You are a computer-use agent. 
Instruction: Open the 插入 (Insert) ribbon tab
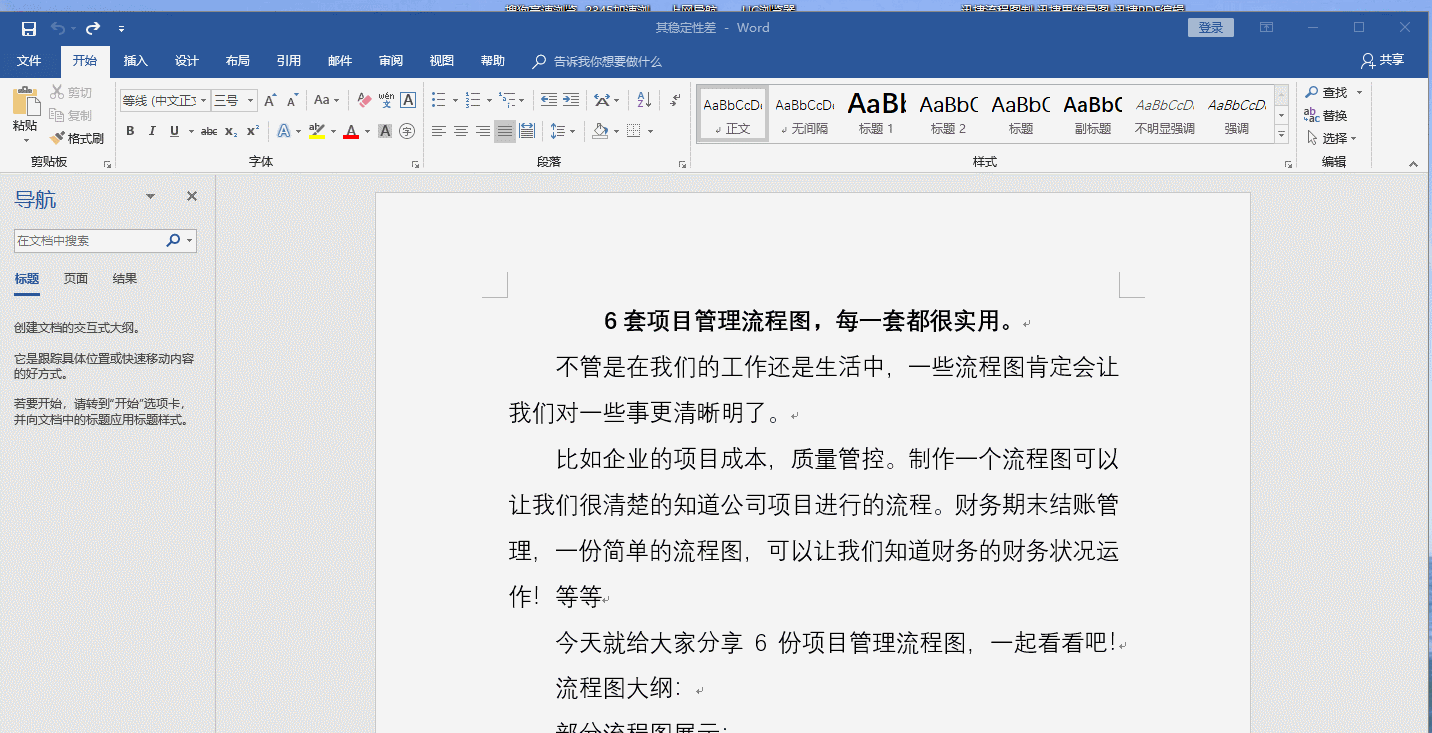[x=135, y=61]
